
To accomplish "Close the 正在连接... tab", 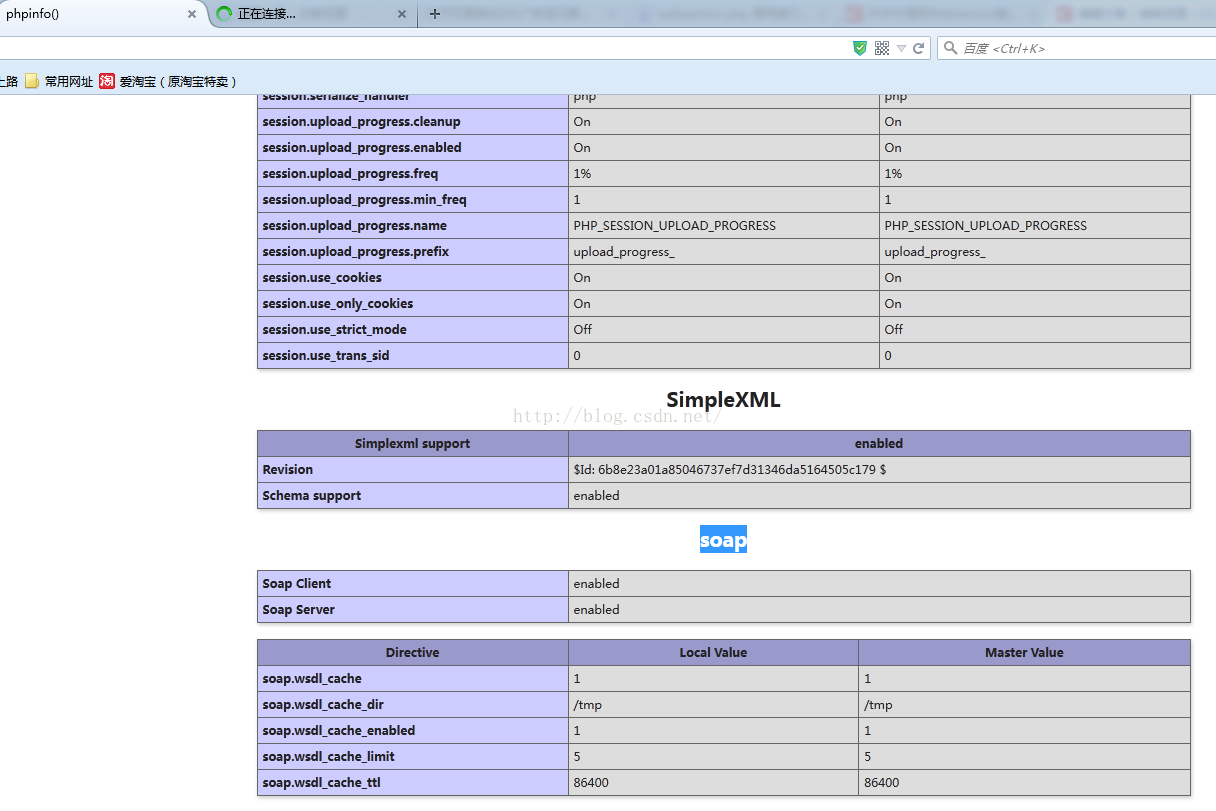I will click(x=402, y=14).
